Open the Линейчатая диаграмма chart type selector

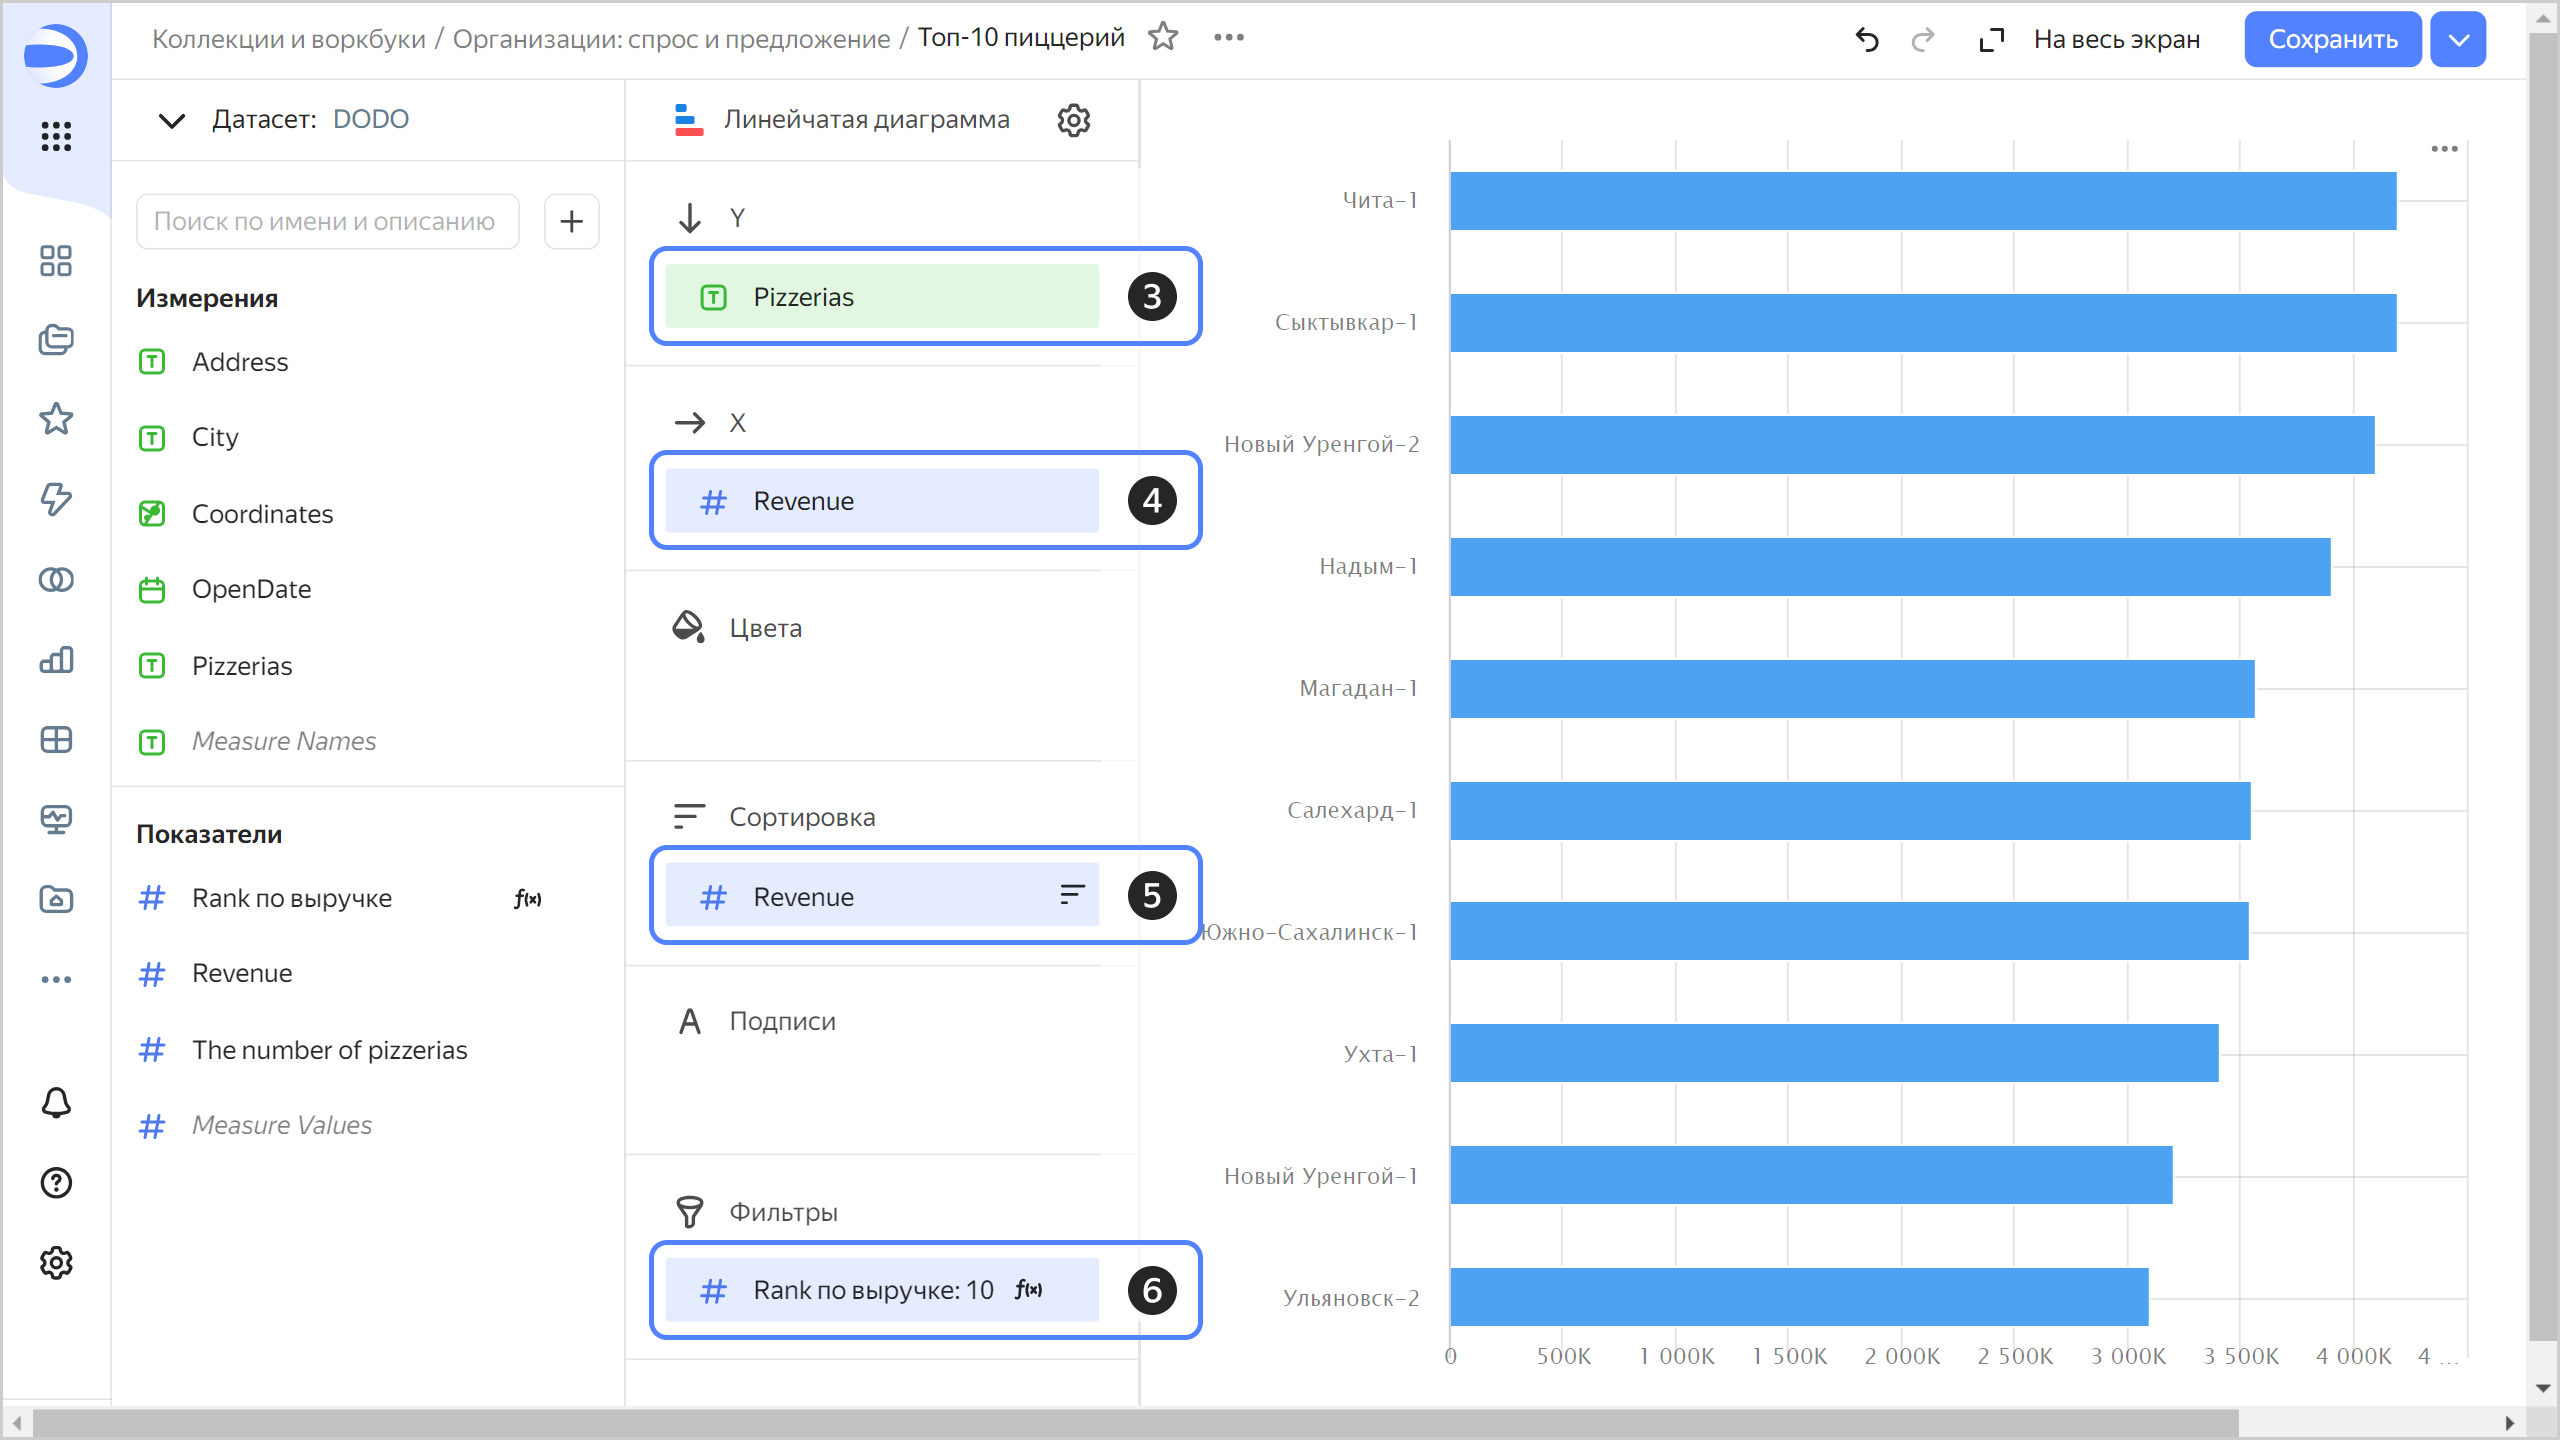click(x=865, y=120)
